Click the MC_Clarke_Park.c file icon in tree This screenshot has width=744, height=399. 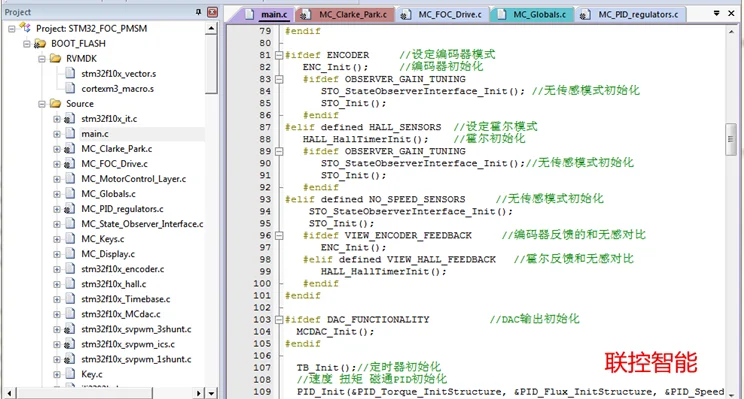pos(69,148)
